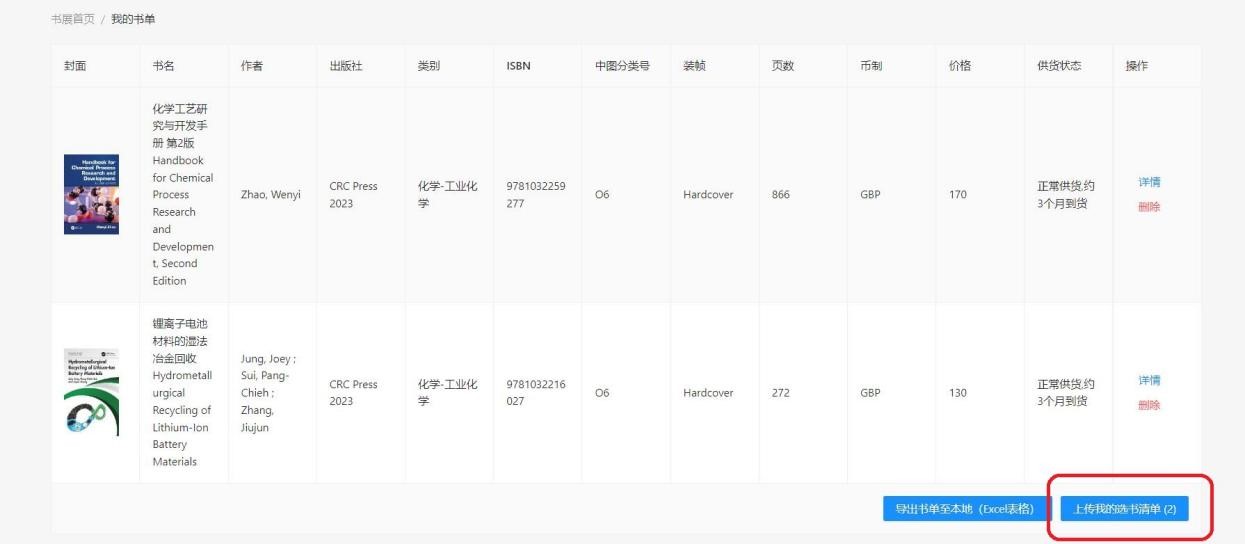Click the 书名 column header
Image resolution: width=1245 pixels, height=544 pixels.
[164, 66]
